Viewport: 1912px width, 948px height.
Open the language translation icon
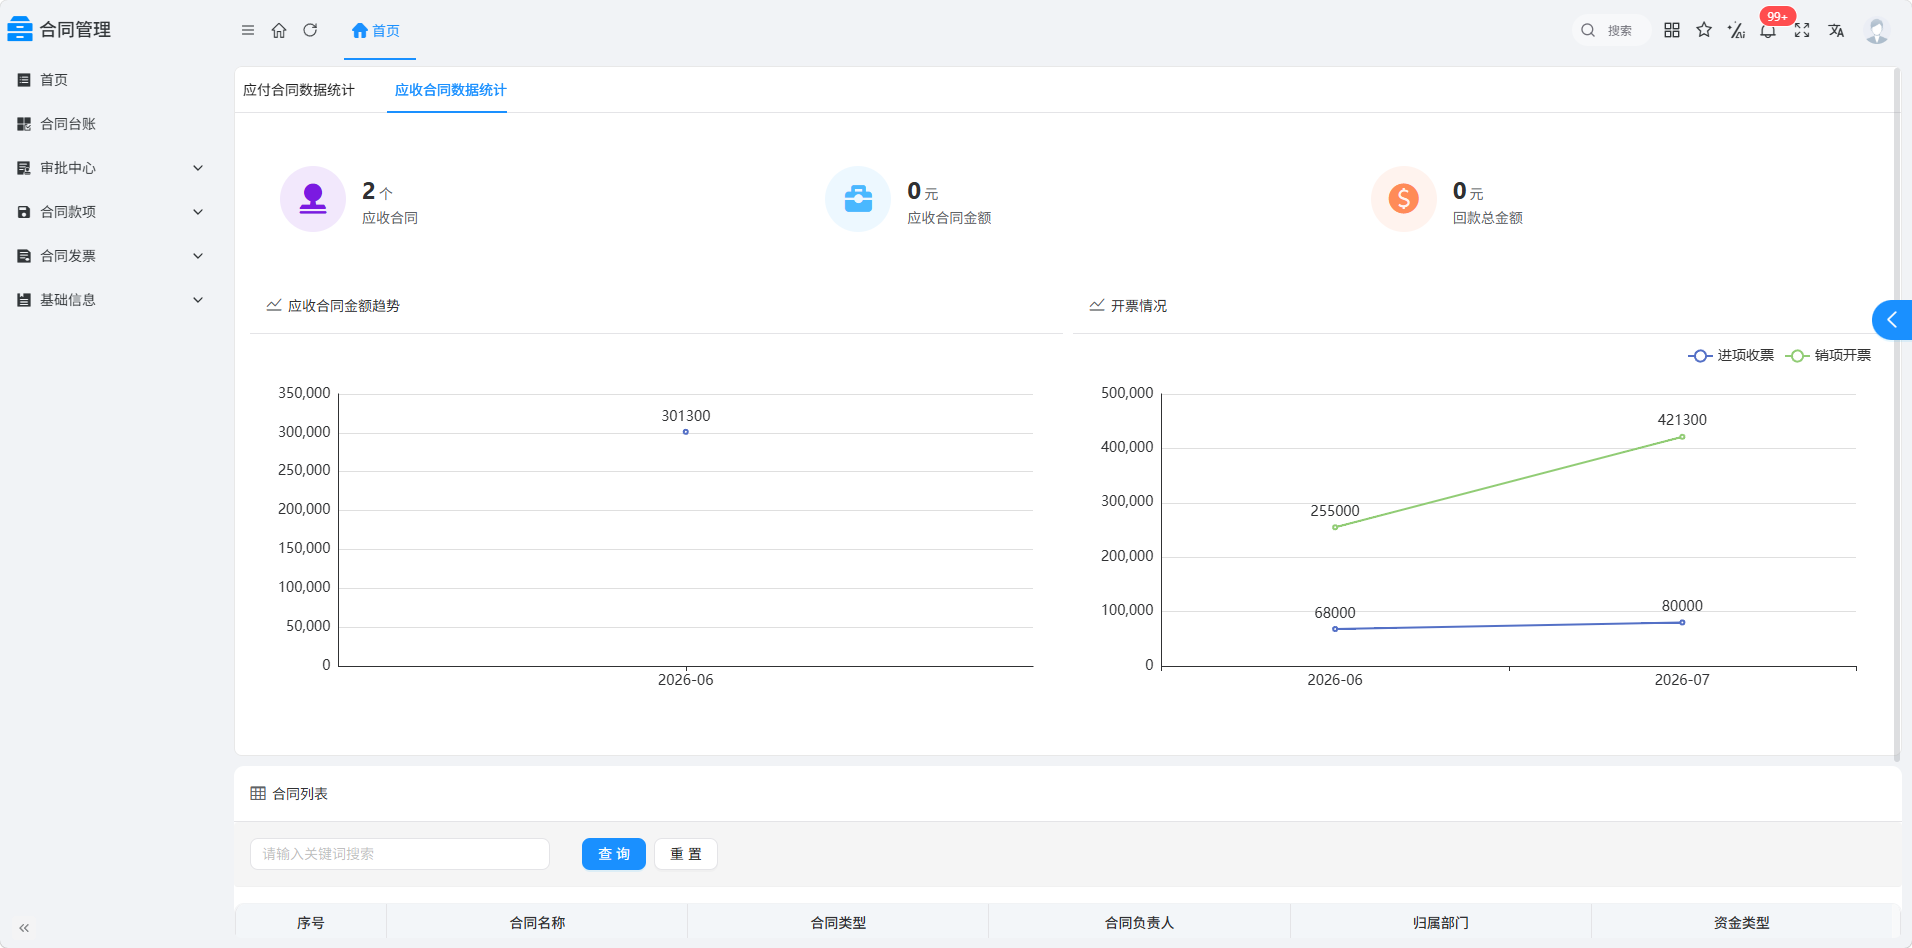coord(1836,30)
